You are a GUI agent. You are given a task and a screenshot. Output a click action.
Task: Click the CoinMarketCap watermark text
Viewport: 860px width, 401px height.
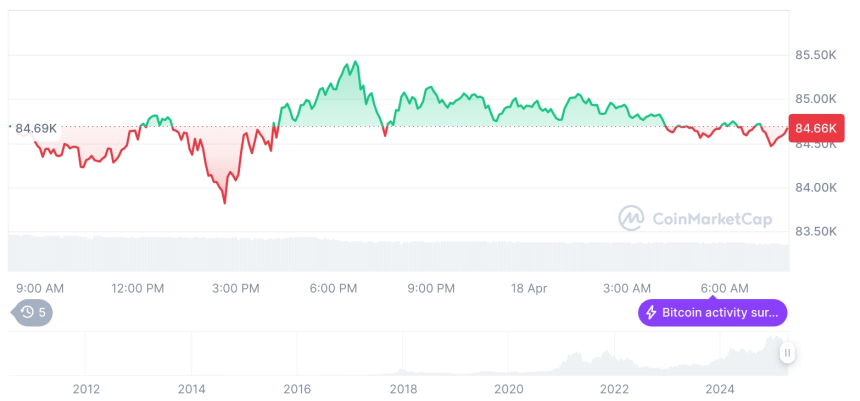coord(711,217)
